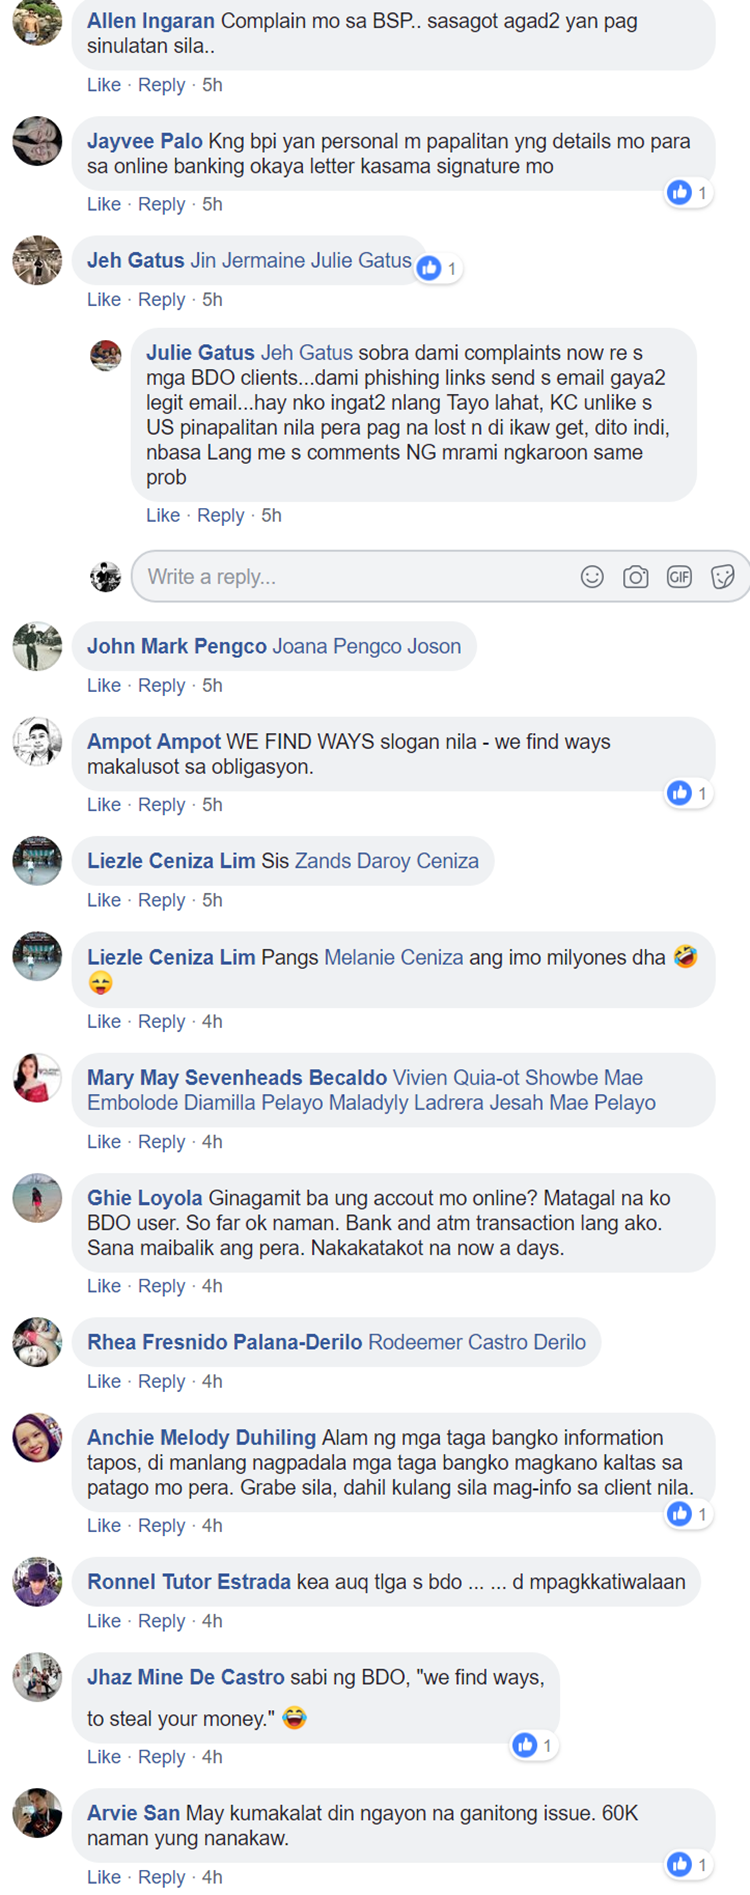Attach a photo using camera icon
This screenshot has height=1895, width=750.
(x=636, y=577)
